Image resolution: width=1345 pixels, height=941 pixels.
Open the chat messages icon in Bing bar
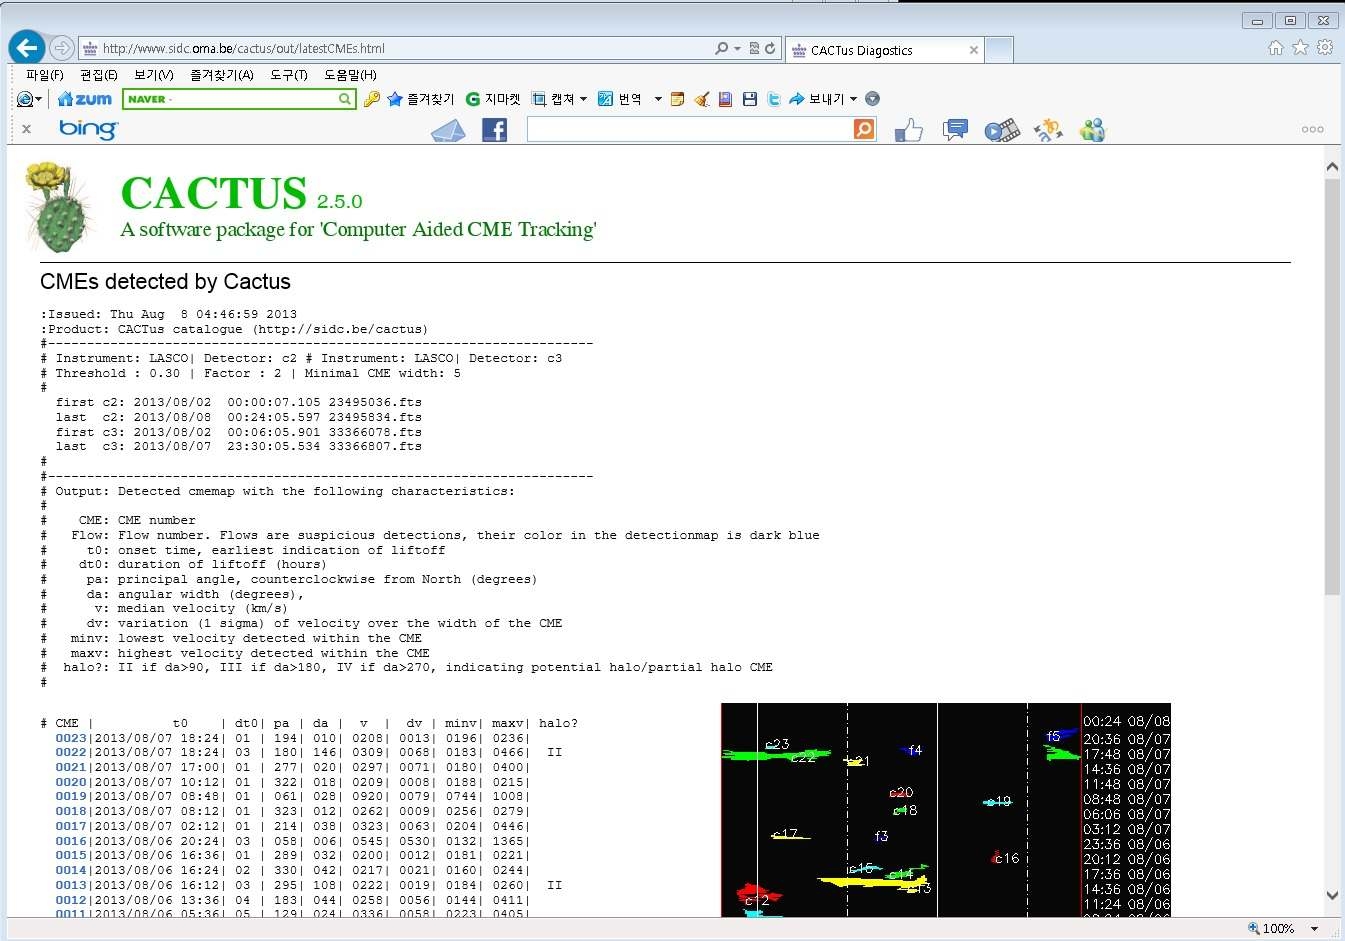(956, 129)
